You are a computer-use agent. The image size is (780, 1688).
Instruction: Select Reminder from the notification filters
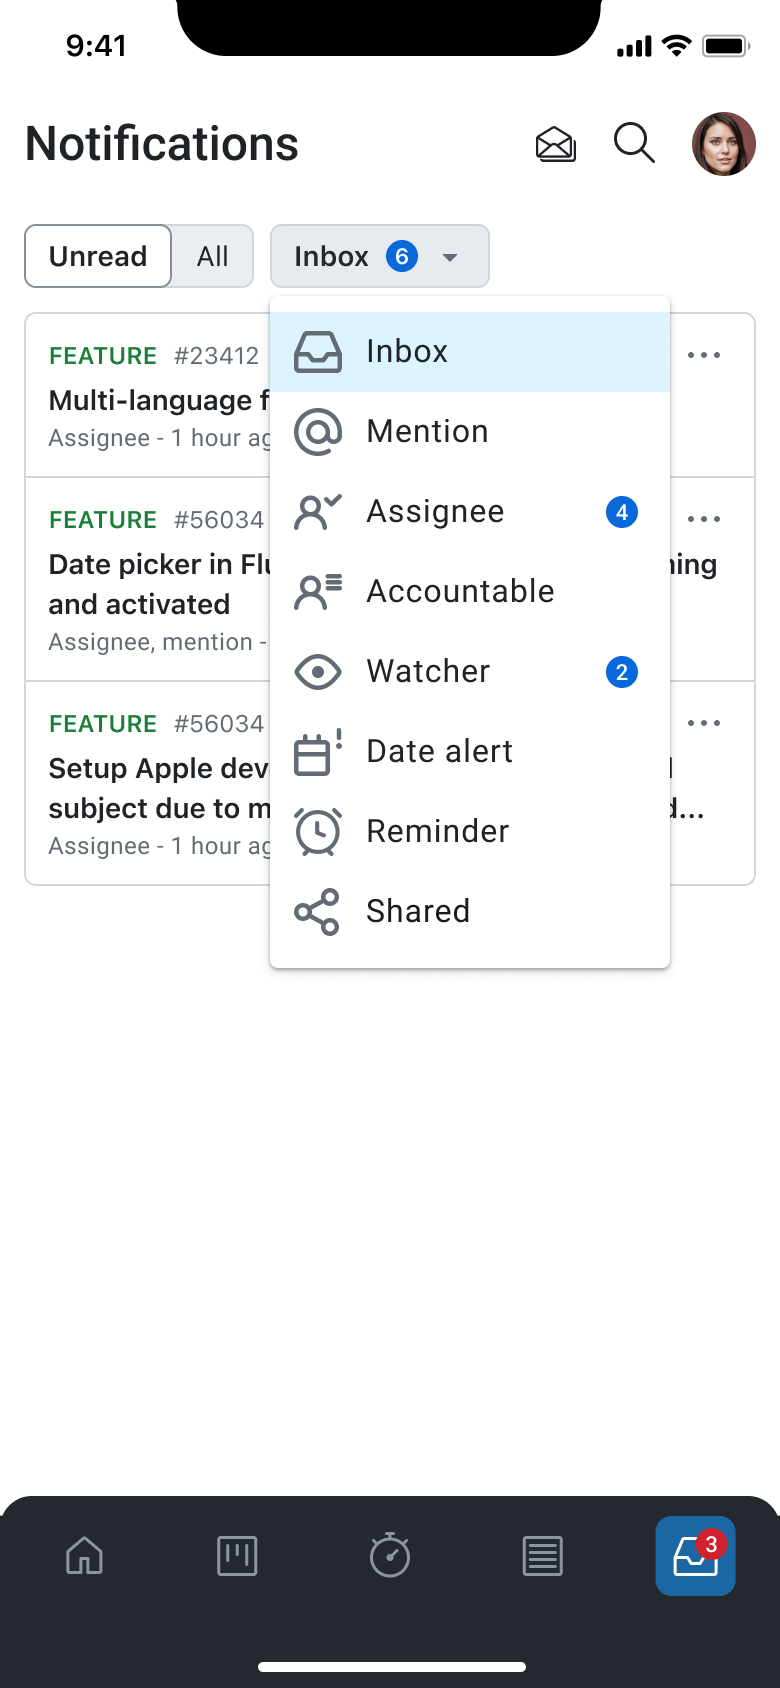pyautogui.click(x=437, y=831)
